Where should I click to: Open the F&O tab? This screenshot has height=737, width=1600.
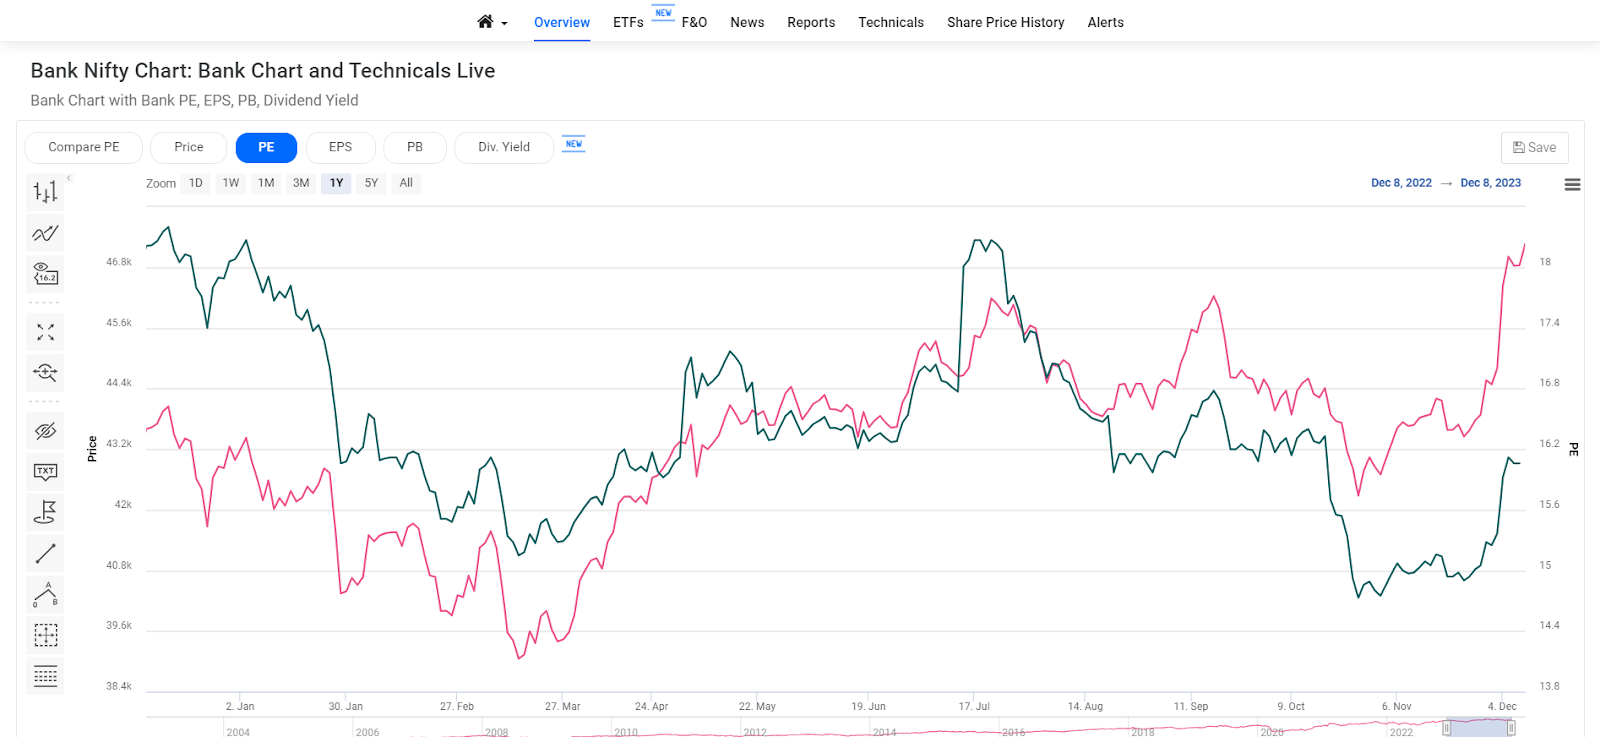click(694, 22)
